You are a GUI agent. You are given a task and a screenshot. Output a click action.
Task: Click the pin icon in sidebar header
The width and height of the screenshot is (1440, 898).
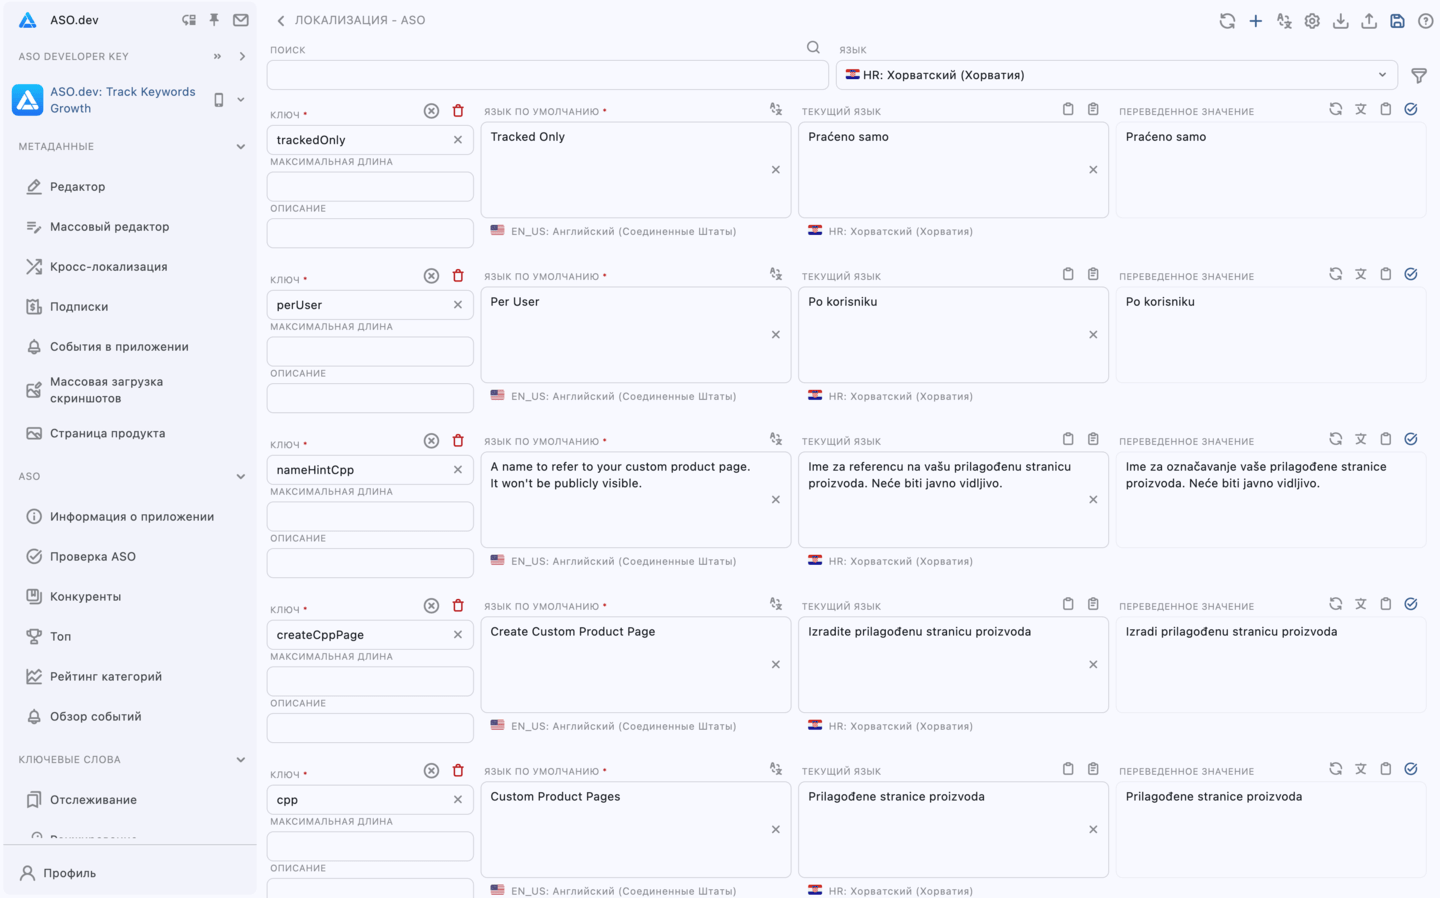pyautogui.click(x=214, y=20)
